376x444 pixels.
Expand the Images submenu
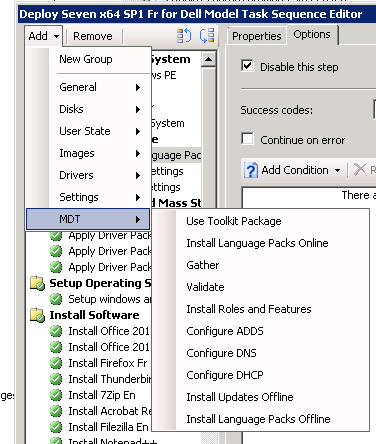(x=88, y=153)
